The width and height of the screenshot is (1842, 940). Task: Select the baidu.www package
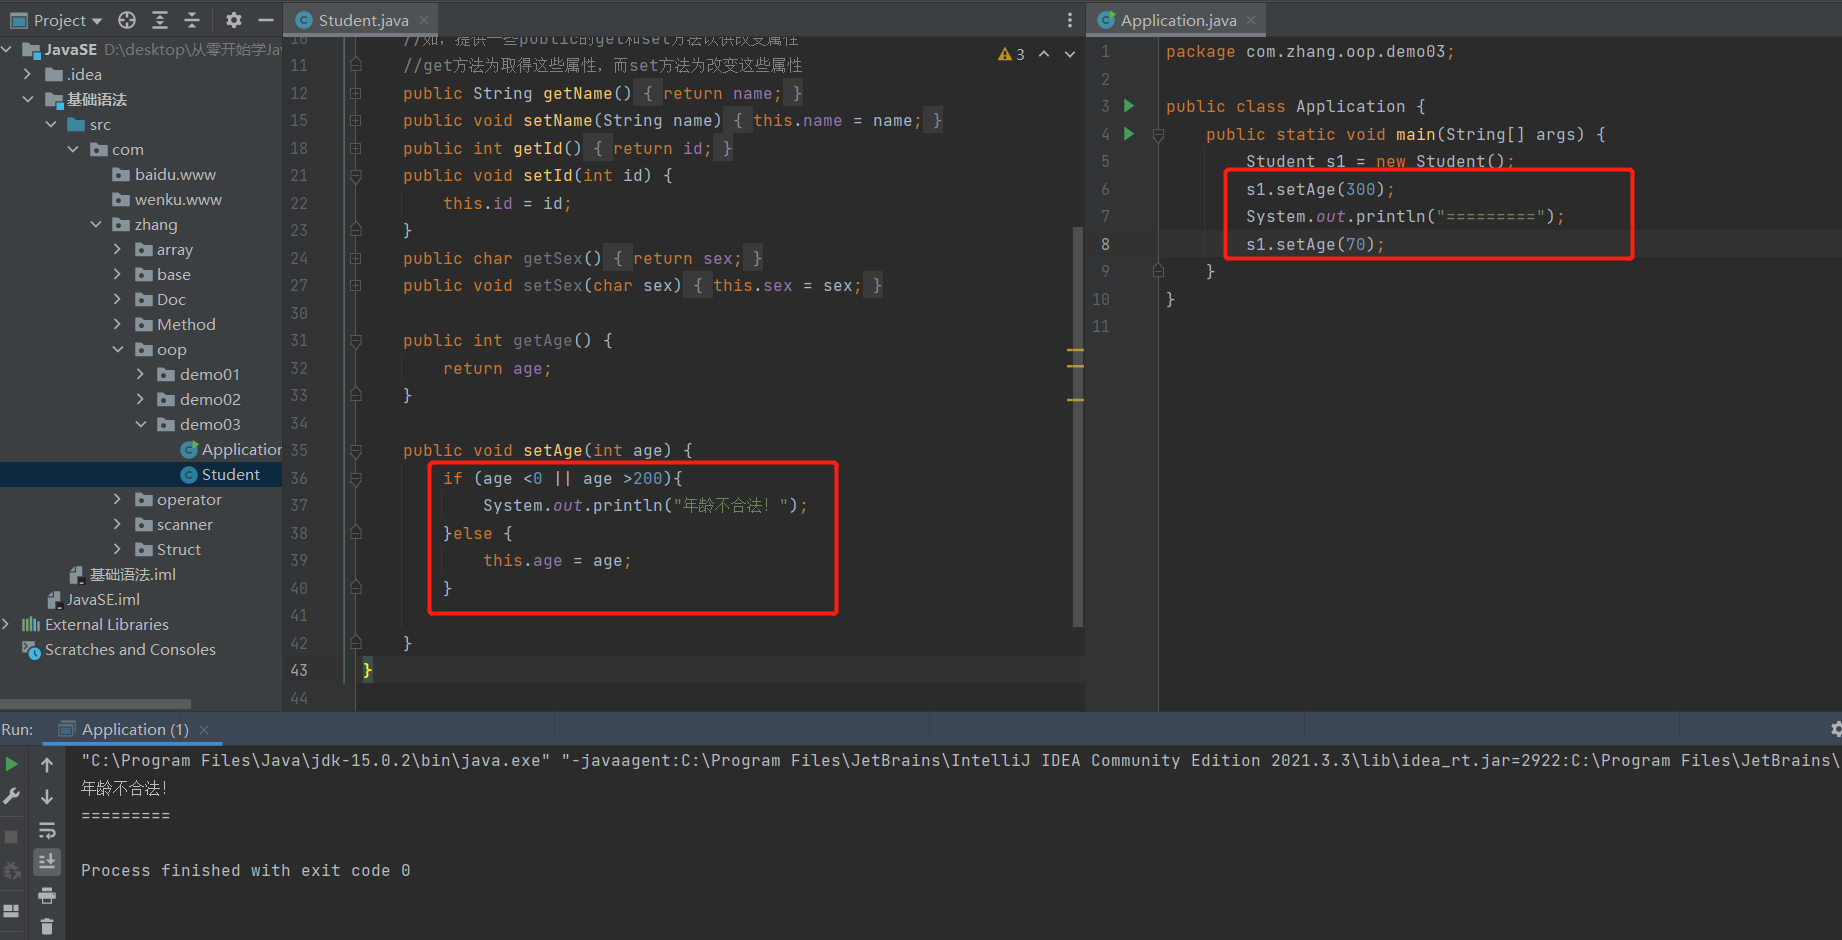point(175,174)
